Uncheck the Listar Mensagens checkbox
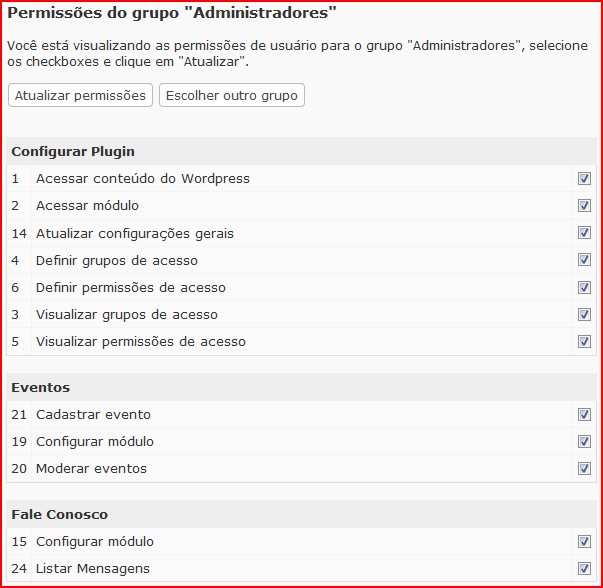This screenshot has width=603, height=588. pos(584,568)
